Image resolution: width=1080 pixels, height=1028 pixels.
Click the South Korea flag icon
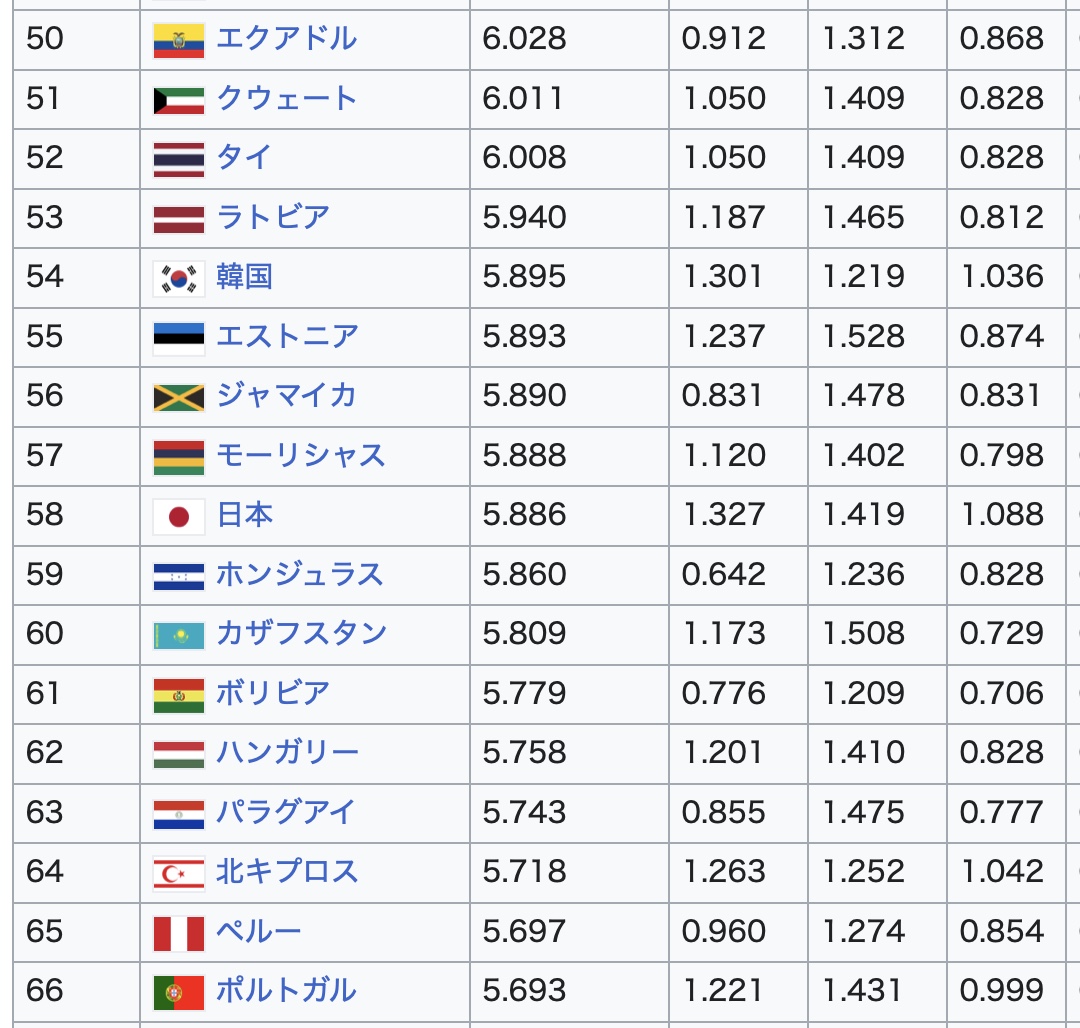(x=179, y=277)
